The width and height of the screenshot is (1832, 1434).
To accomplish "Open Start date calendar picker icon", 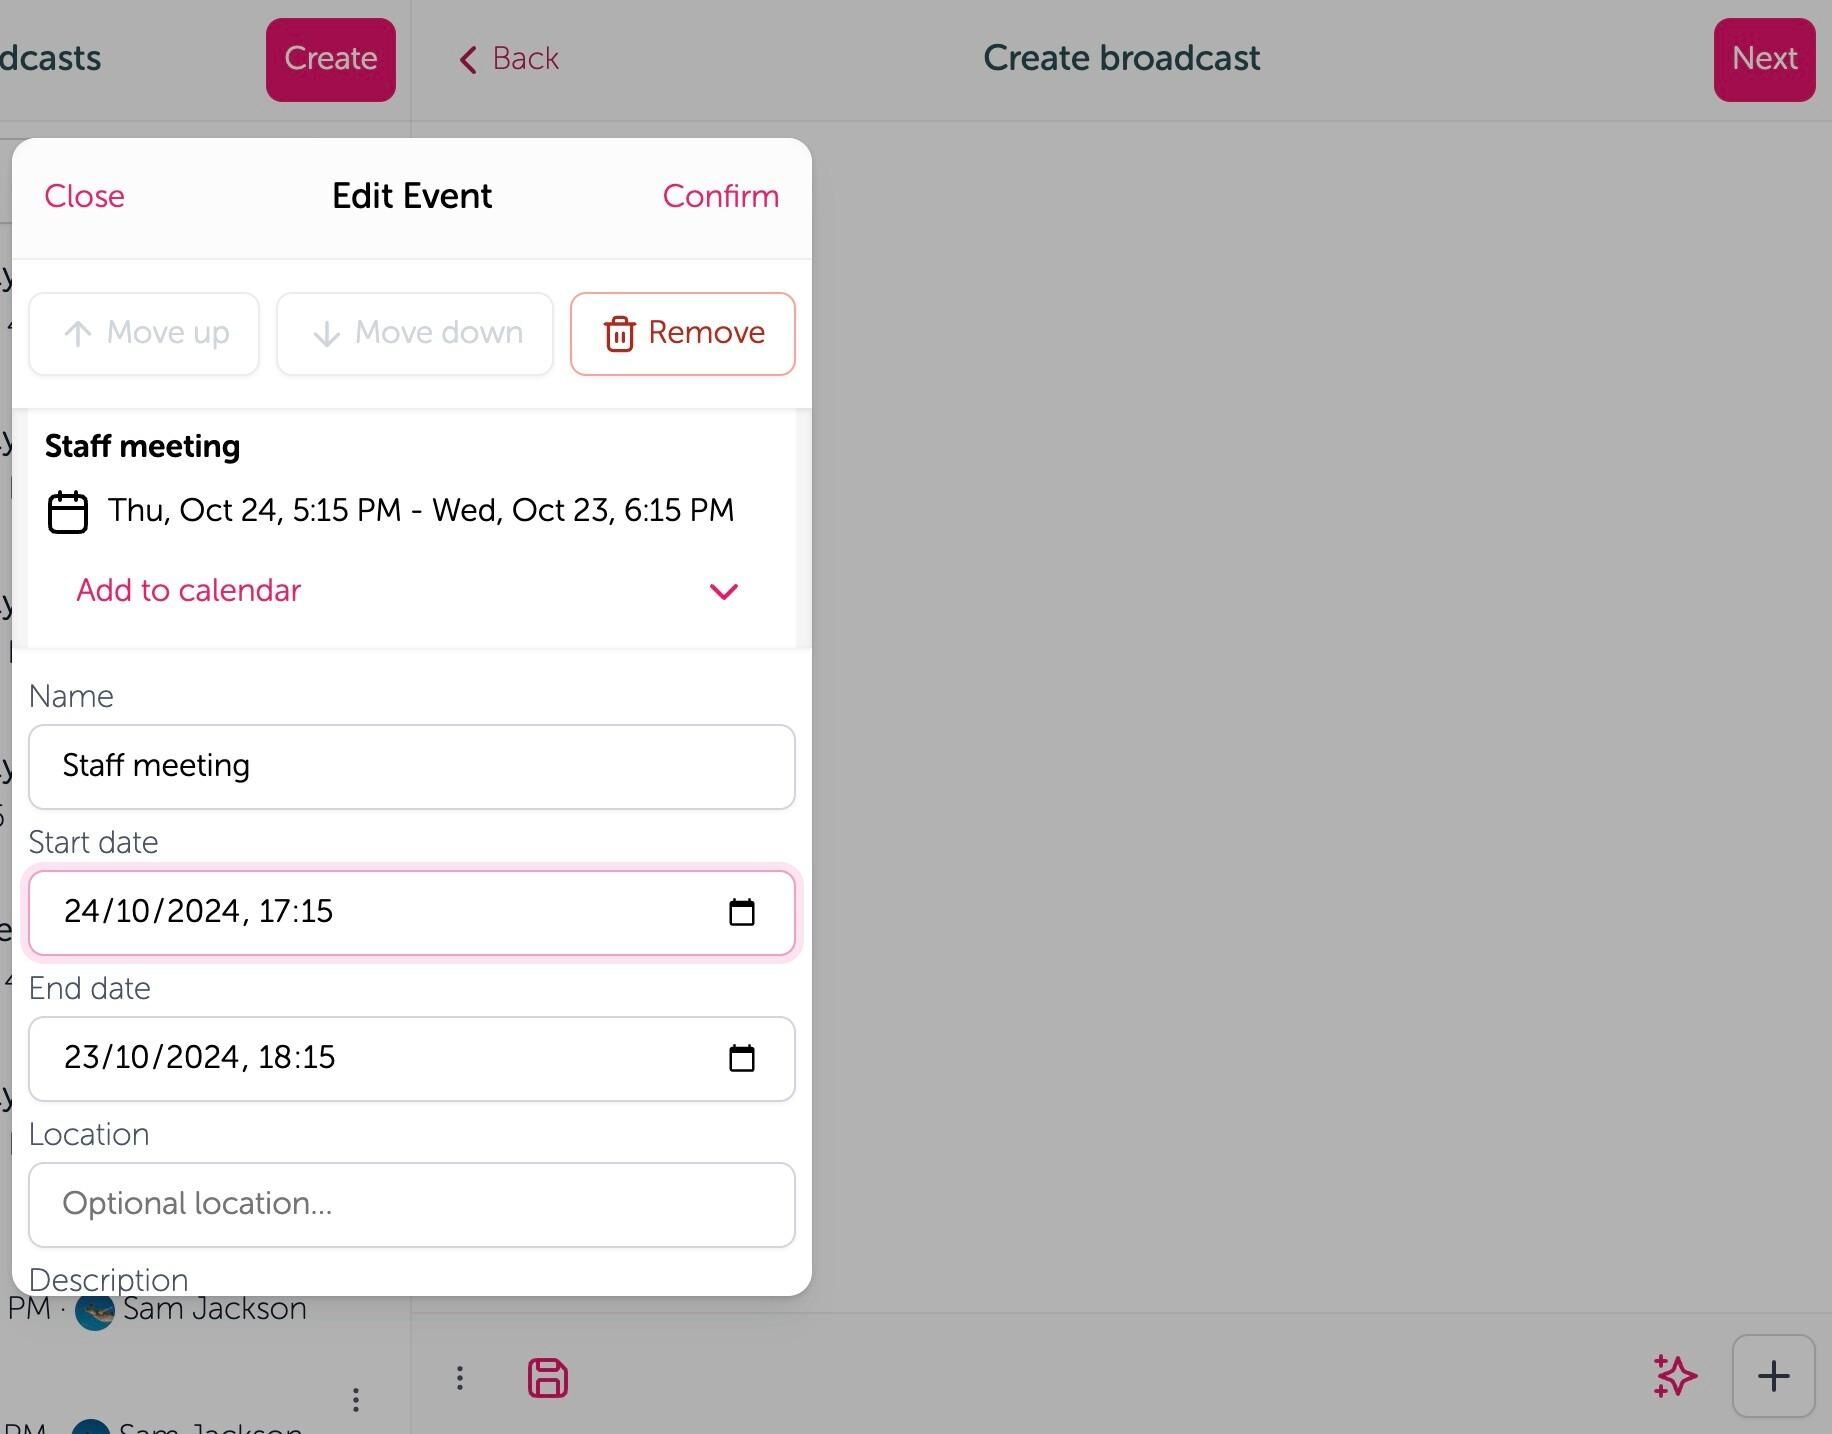I will (742, 912).
